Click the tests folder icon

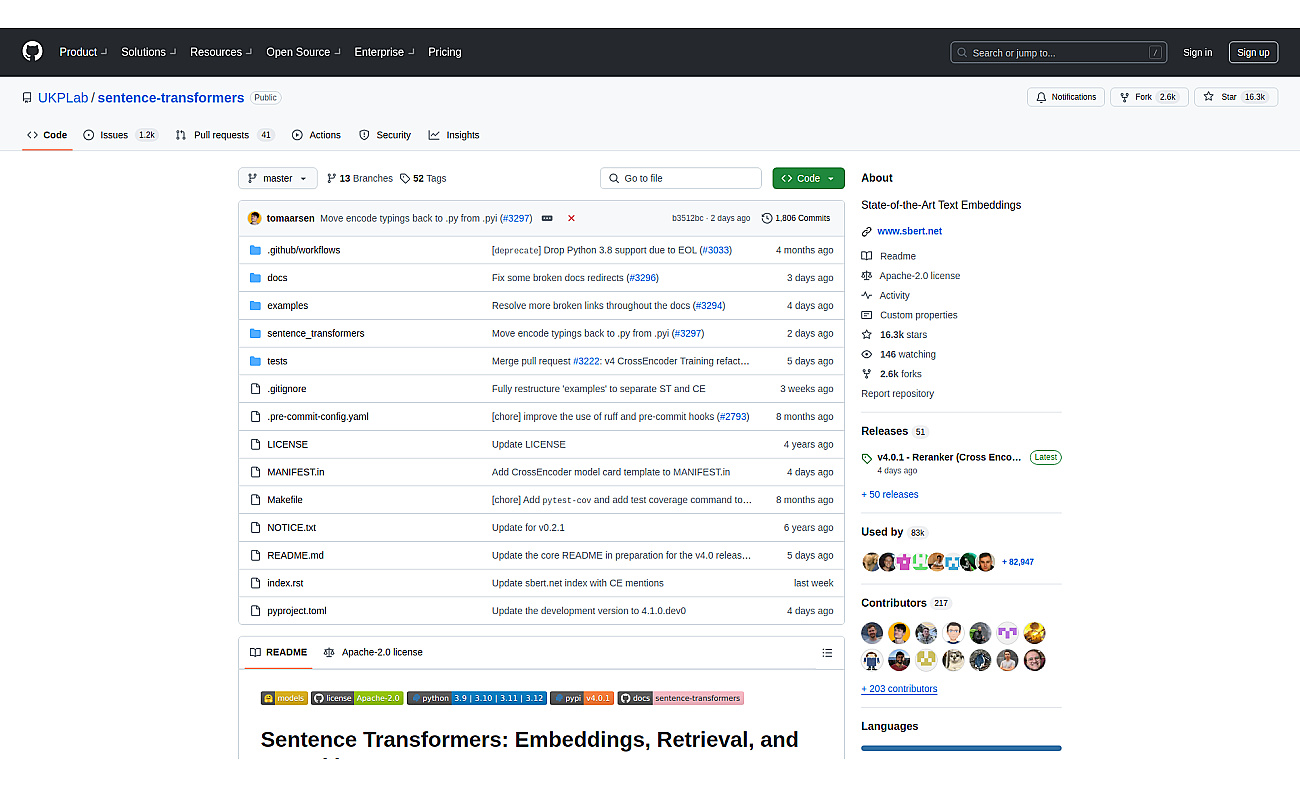(x=256, y=361)
